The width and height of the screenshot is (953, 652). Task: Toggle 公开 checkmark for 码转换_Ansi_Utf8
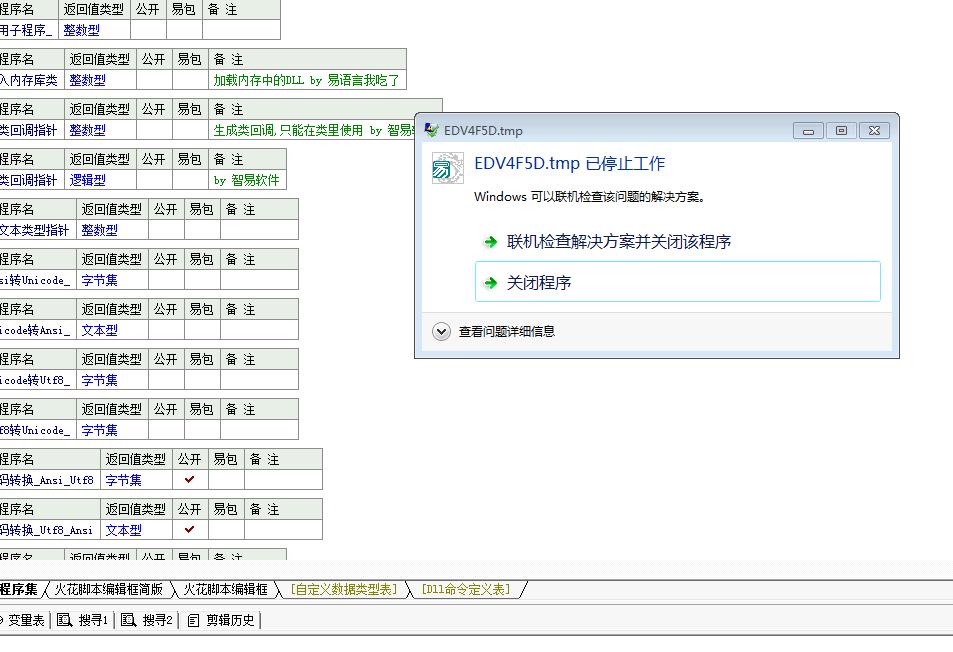click(189, 480)
